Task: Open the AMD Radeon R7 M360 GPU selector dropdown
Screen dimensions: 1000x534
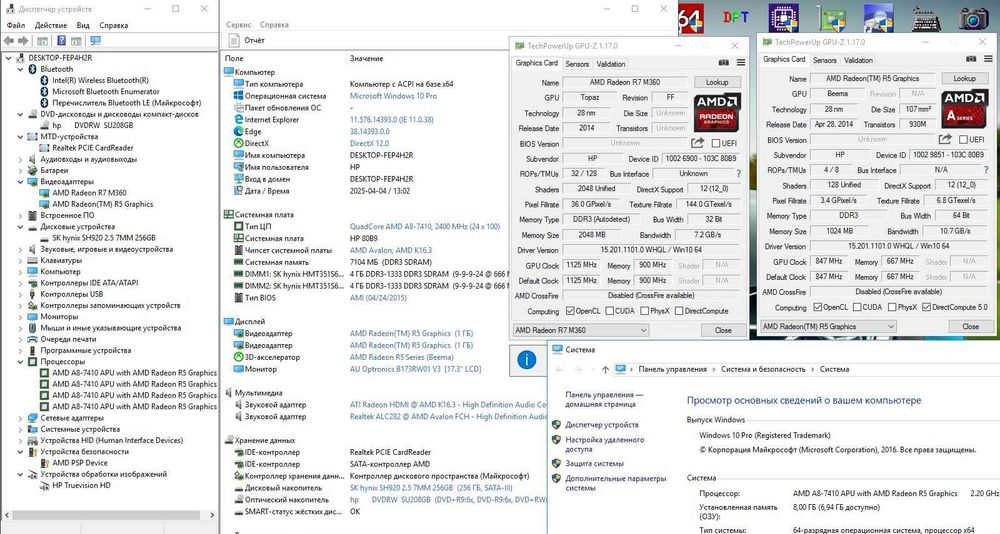Action: [x=581, y=330]
